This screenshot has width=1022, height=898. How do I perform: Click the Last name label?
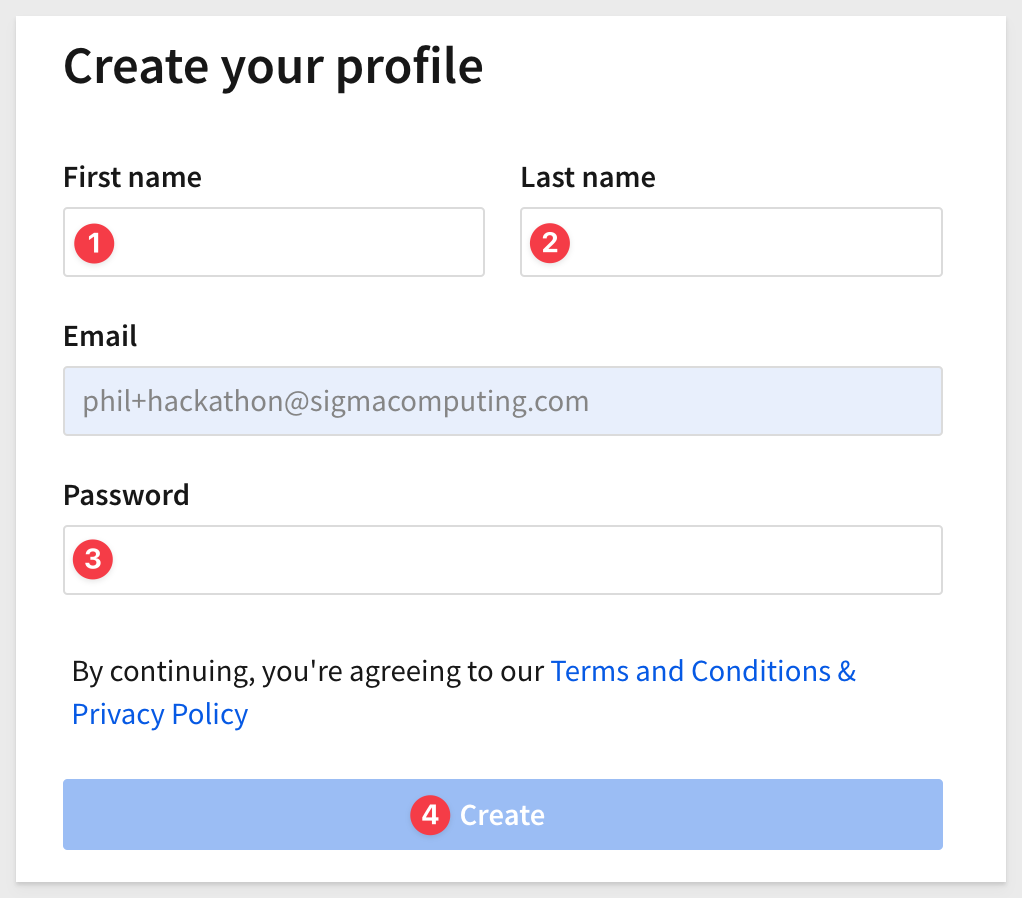pos(588,177)
